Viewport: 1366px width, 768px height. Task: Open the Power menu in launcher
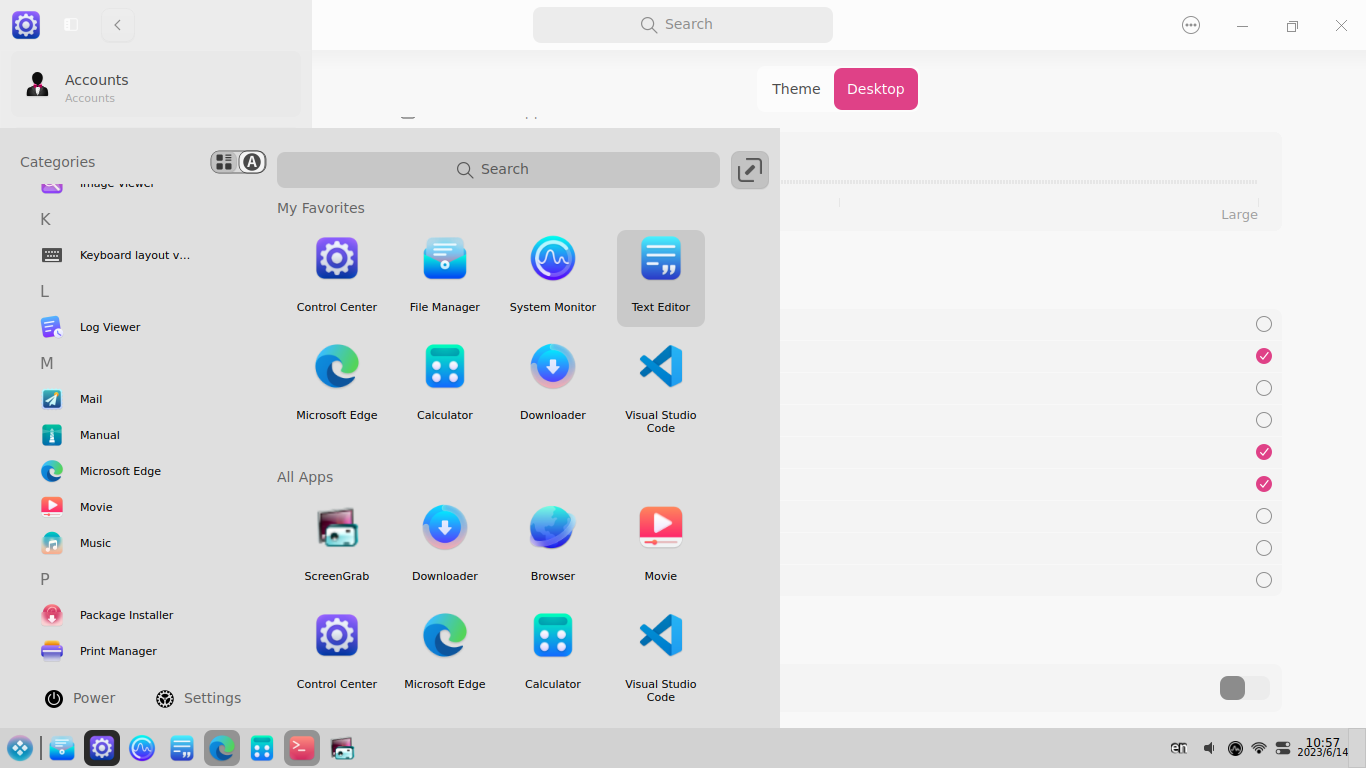[80, 698]
